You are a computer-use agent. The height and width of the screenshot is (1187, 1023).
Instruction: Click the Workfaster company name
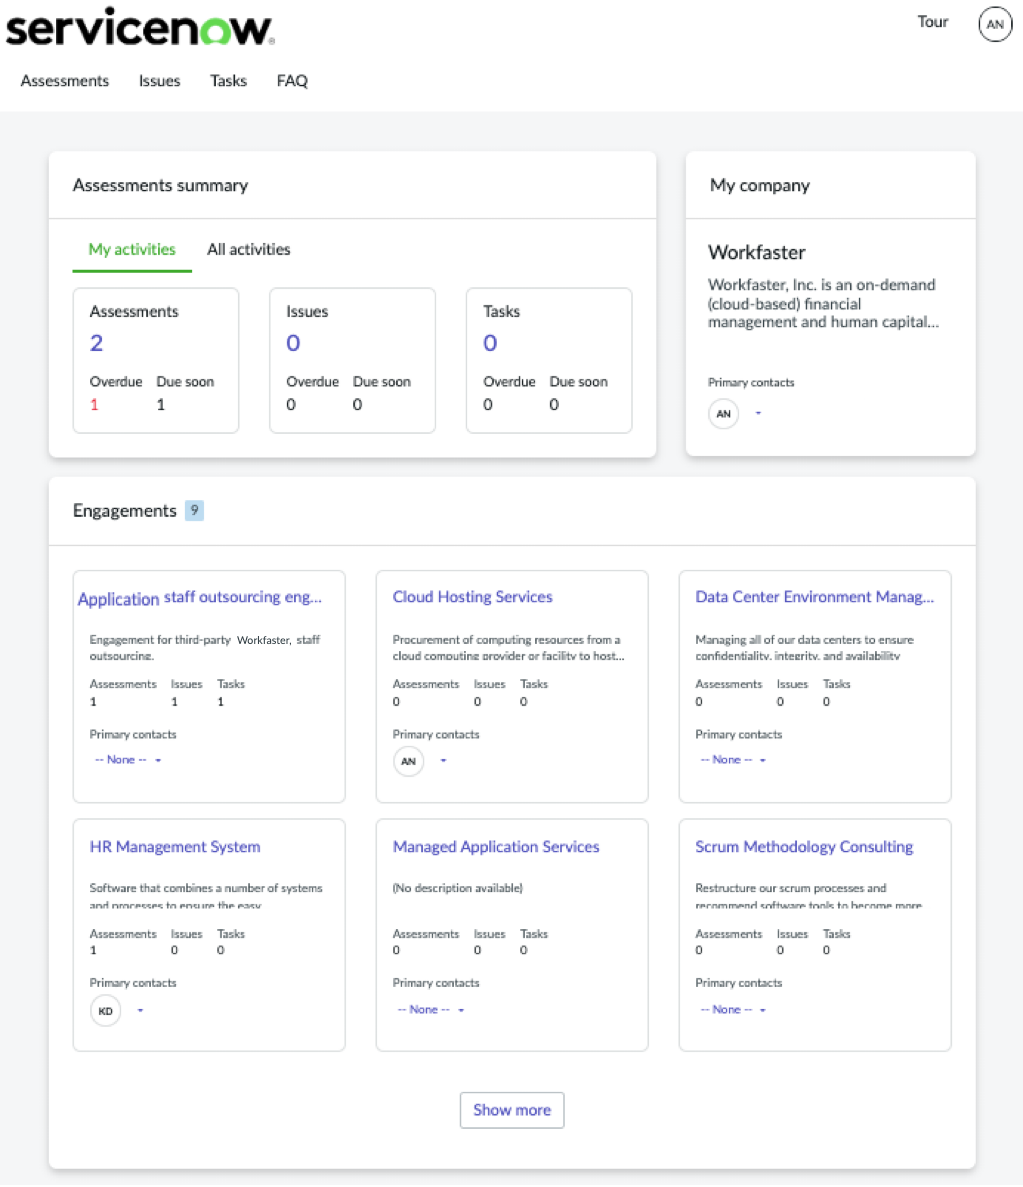click(756, 252)
